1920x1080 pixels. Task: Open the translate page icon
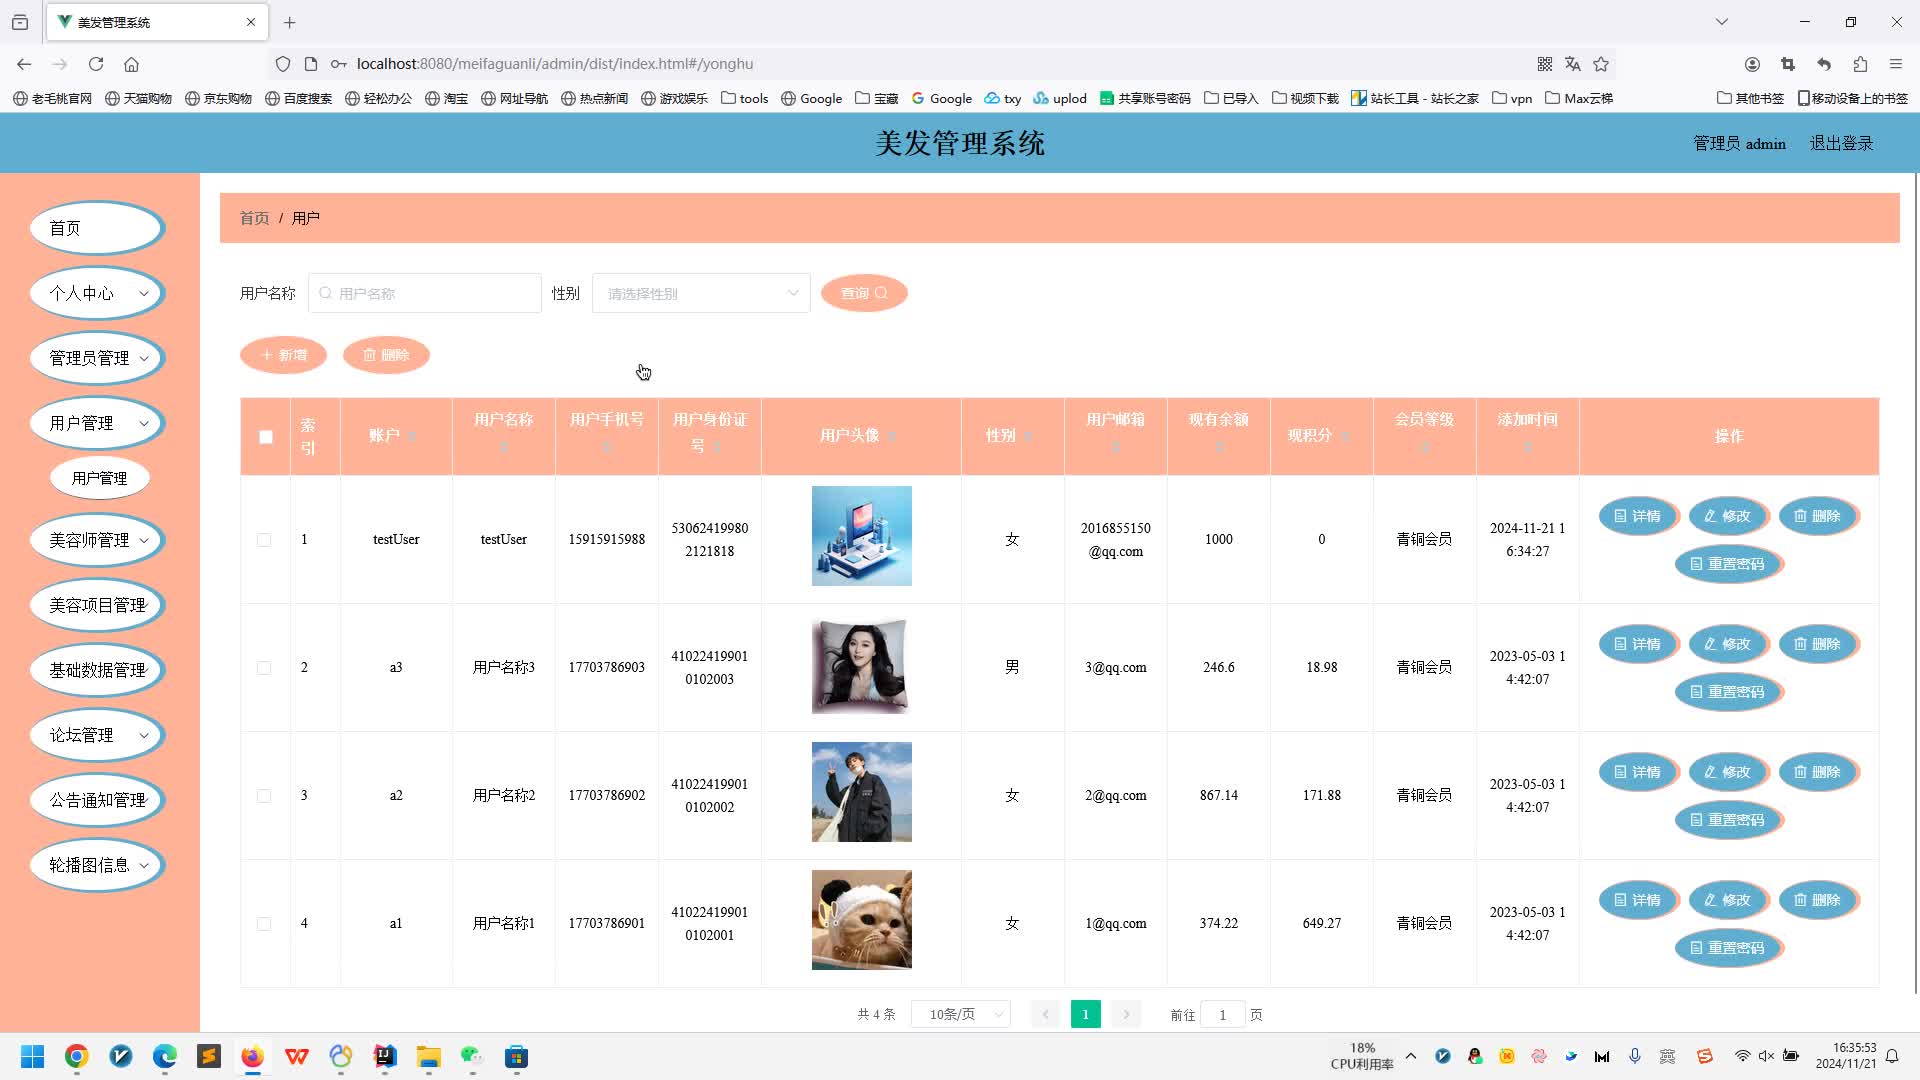1573,64
